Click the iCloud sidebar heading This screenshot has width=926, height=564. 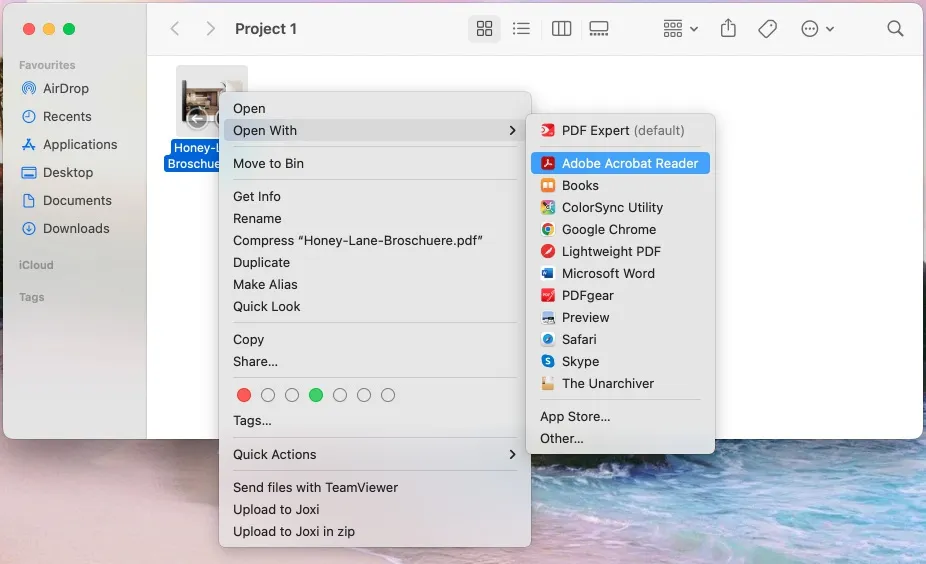click(36, 265)
